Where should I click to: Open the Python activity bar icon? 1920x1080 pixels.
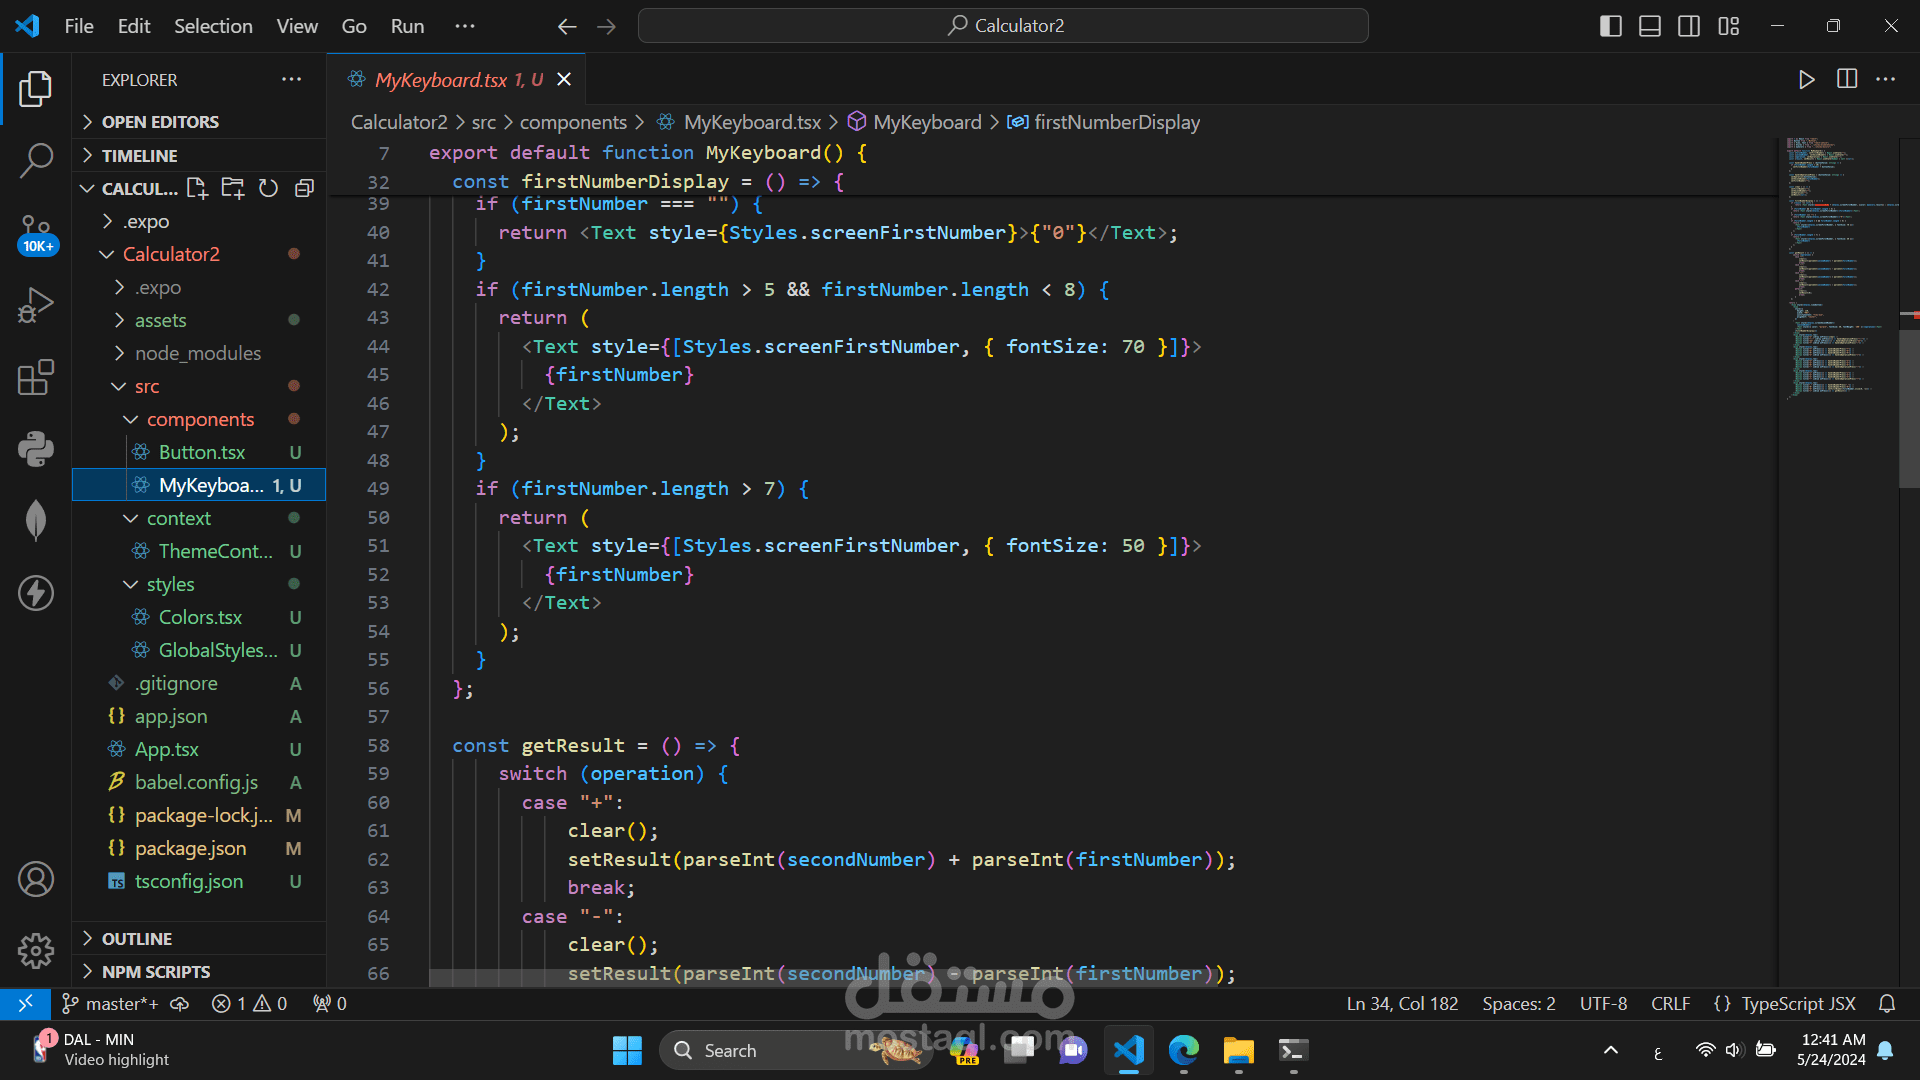coord(36,449)
